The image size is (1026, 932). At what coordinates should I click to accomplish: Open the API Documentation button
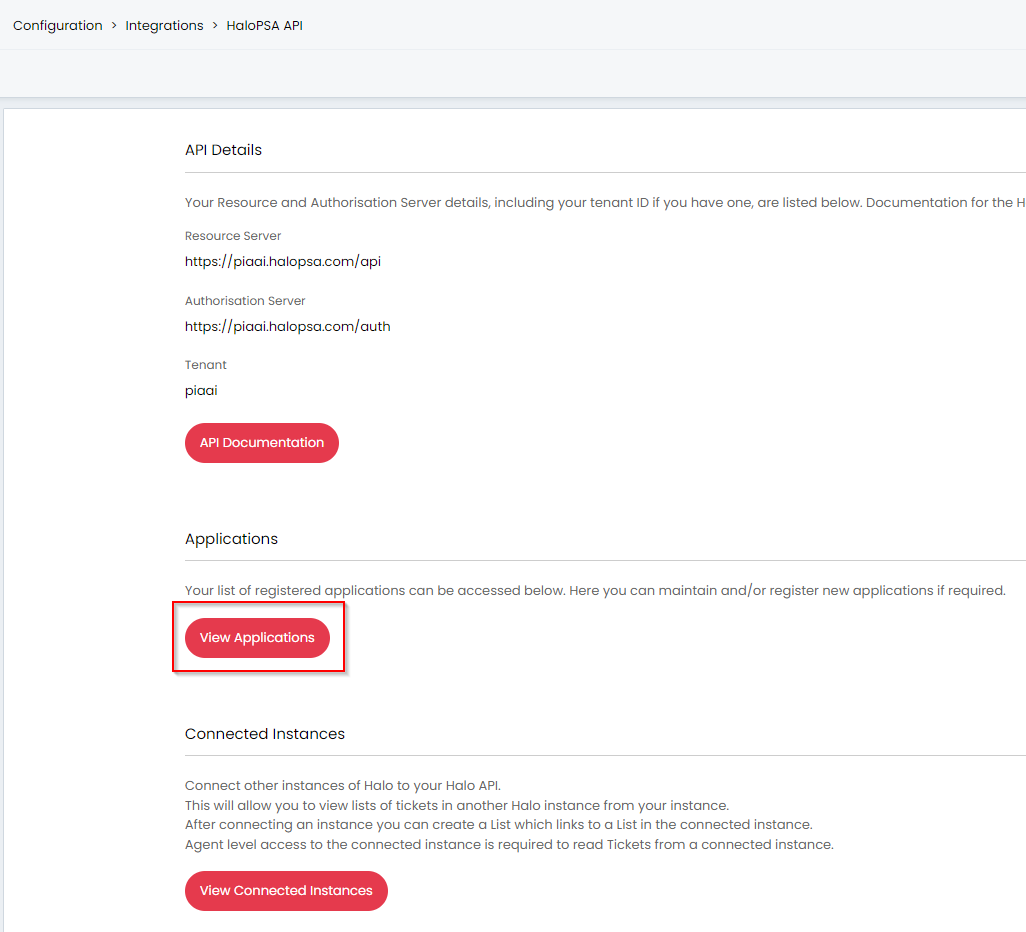262,443
